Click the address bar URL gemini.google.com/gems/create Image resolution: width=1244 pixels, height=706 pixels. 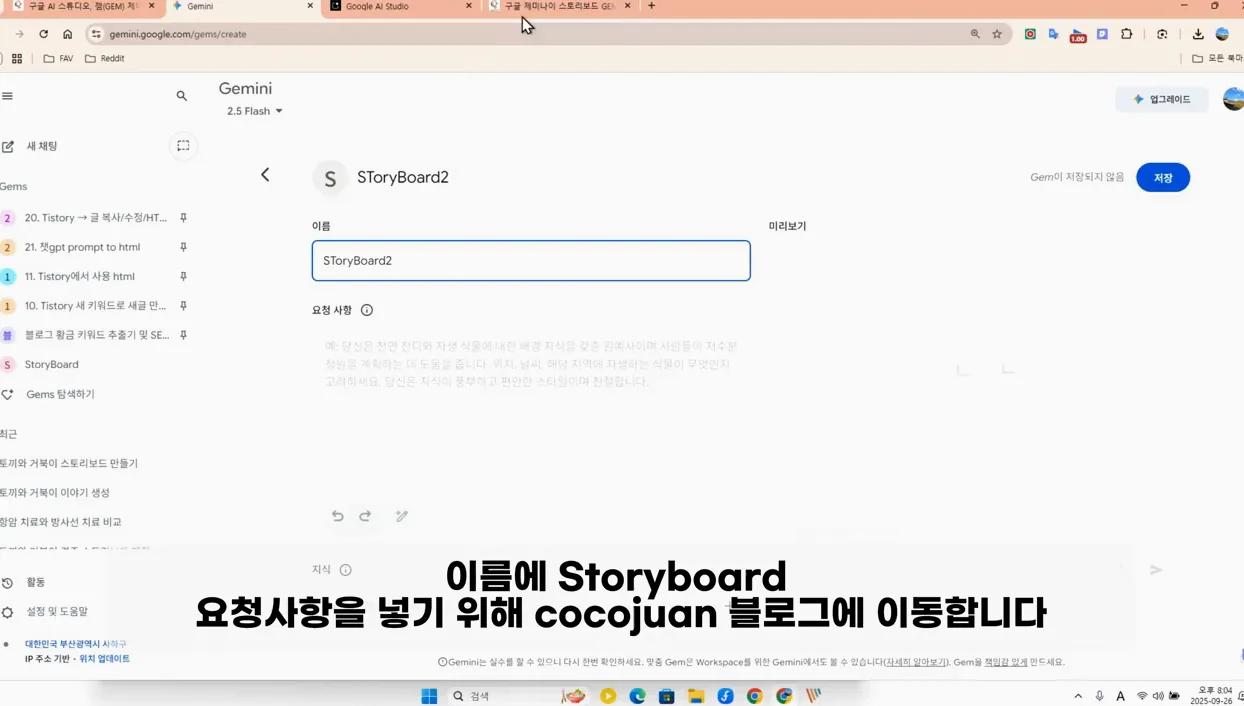[x=178, y=34]
